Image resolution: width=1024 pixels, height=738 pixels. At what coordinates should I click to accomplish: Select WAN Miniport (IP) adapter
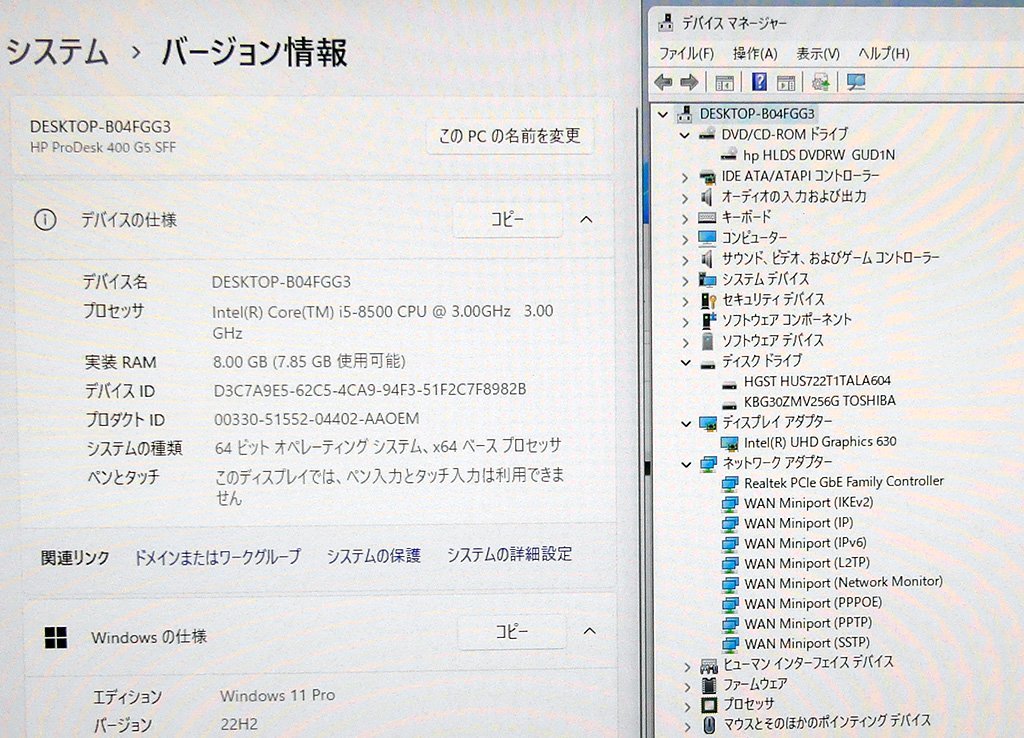799,524
